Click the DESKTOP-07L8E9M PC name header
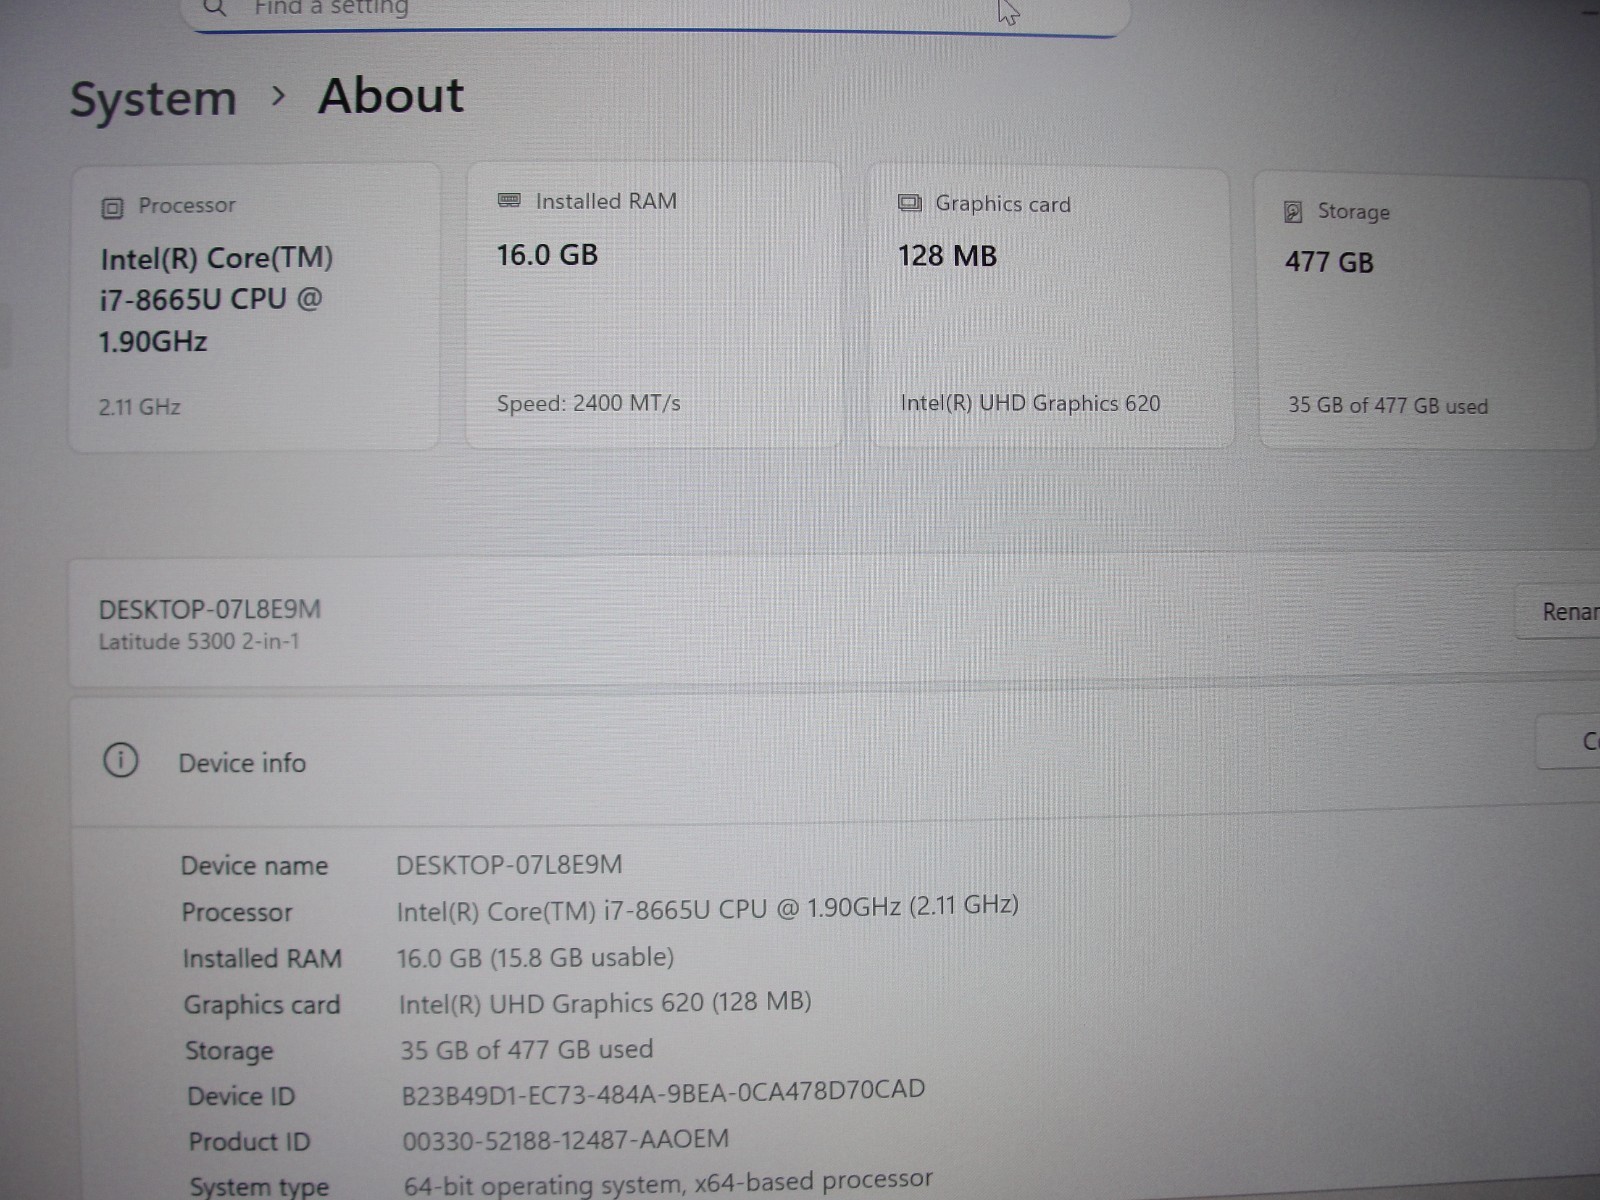 tap(210, 609)
